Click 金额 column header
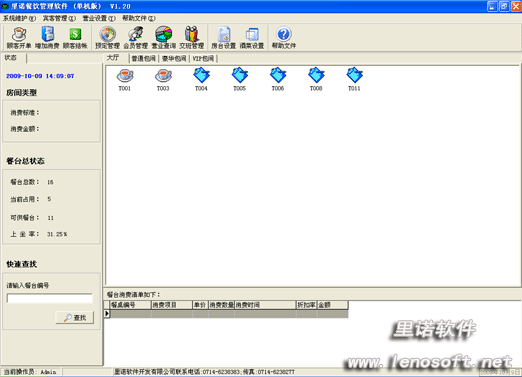 (333, 305)
